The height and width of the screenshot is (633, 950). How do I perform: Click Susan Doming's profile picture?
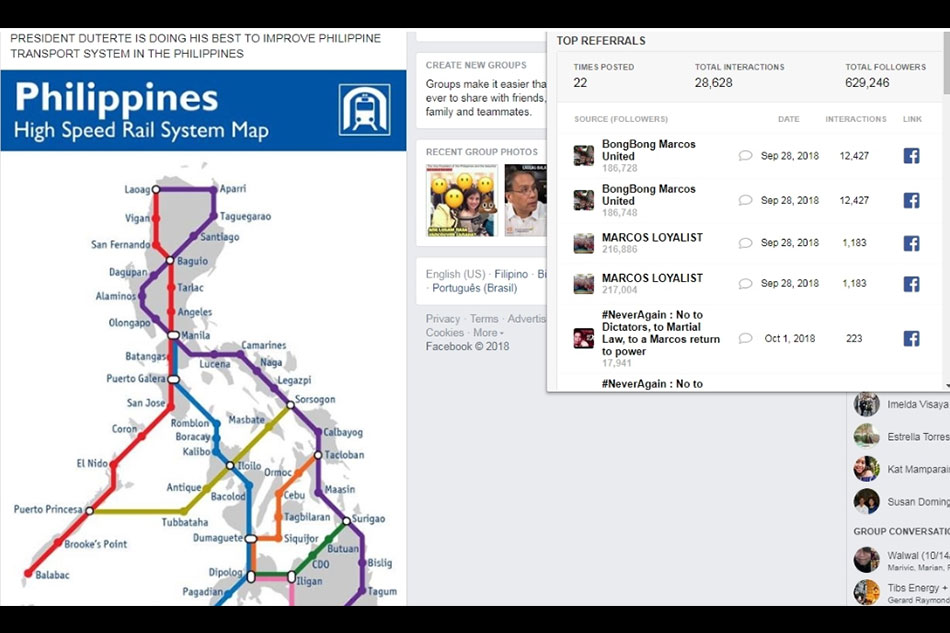pyautogui.click(x=866, y=502)
